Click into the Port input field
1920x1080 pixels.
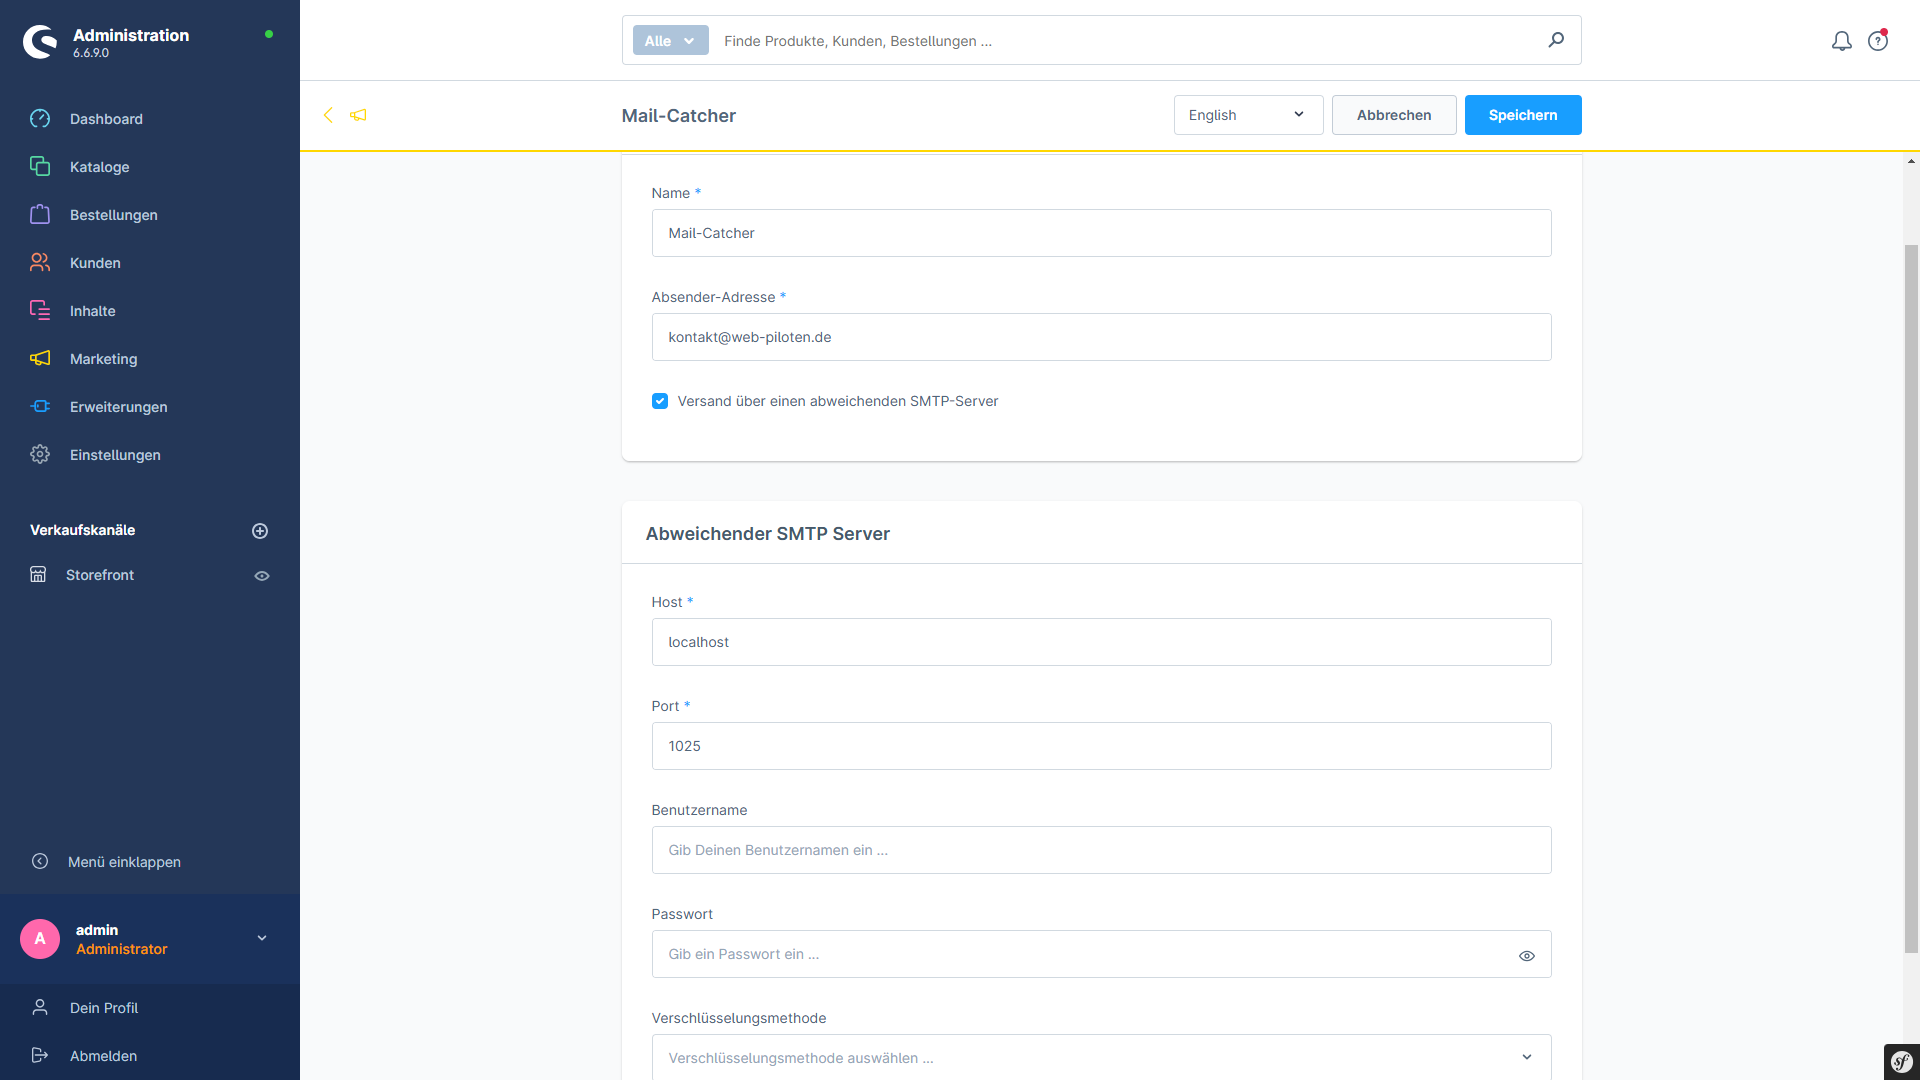1100,746
